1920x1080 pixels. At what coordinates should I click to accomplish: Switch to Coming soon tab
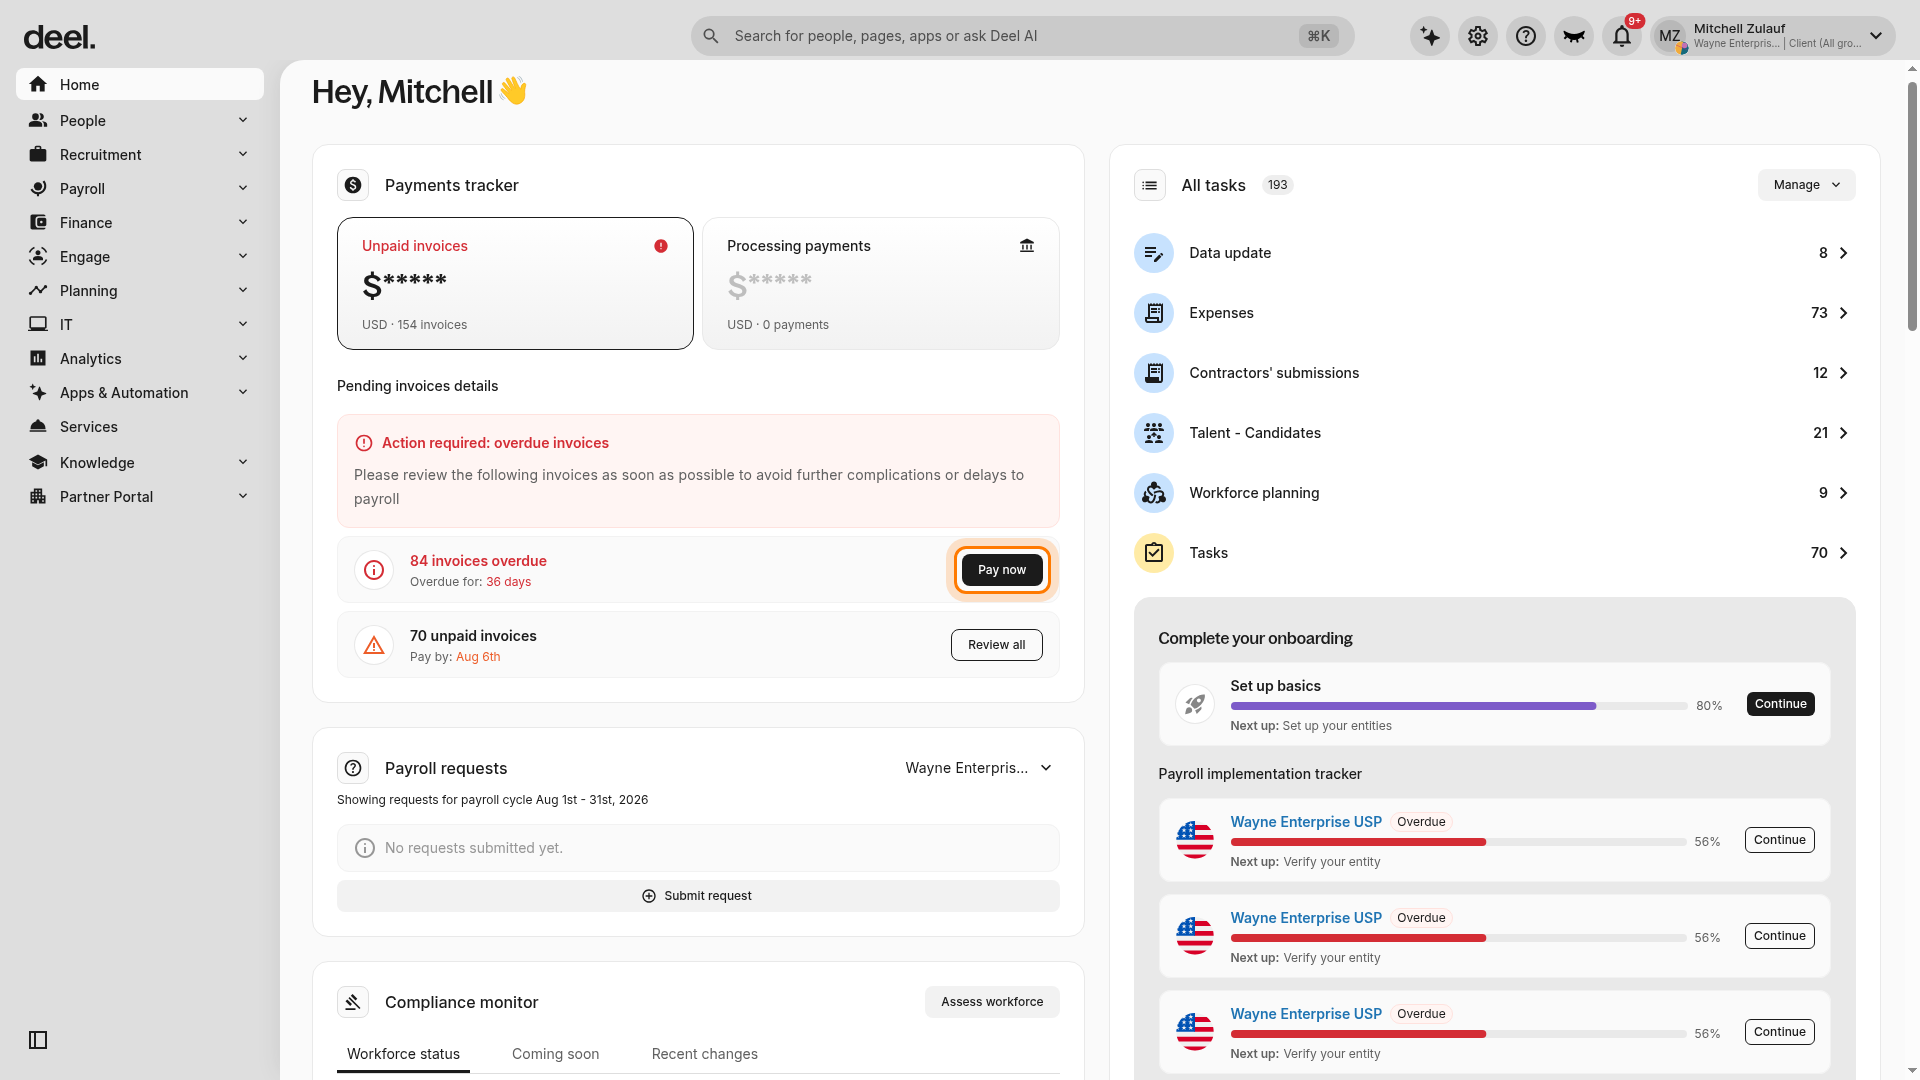(556, 1054)
